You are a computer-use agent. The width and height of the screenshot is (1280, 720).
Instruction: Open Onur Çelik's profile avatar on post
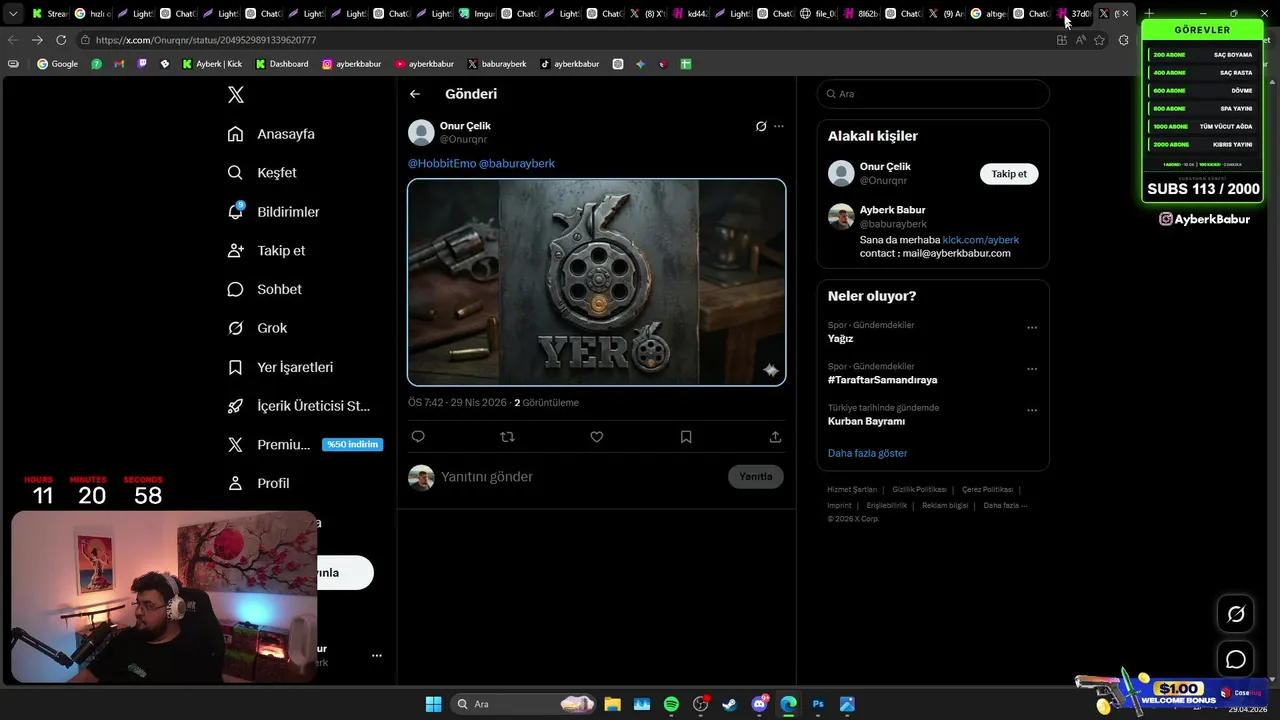click(x=421, y=132)
